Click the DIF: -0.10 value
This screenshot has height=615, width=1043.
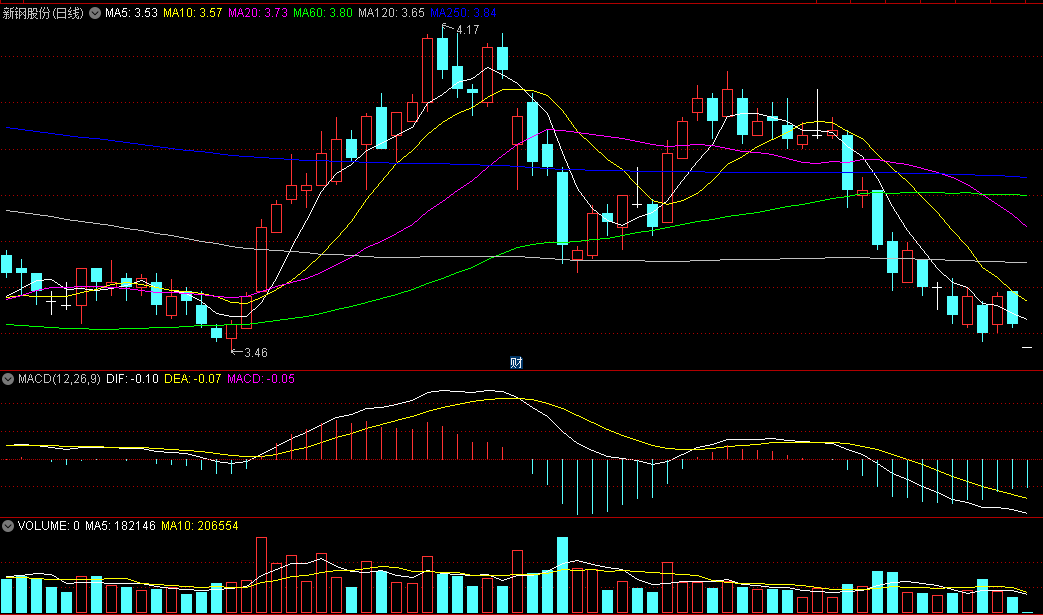[x=132, y=379]
